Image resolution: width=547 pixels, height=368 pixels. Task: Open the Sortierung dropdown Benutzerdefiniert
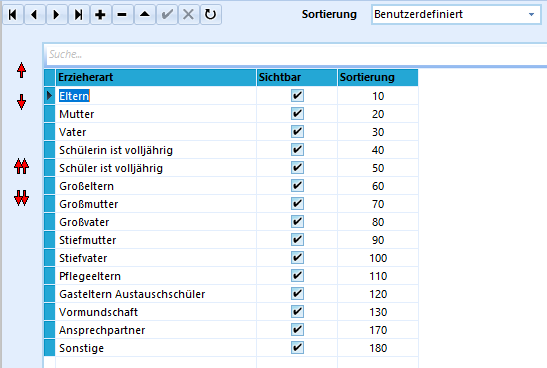click(x=456, y=14)
